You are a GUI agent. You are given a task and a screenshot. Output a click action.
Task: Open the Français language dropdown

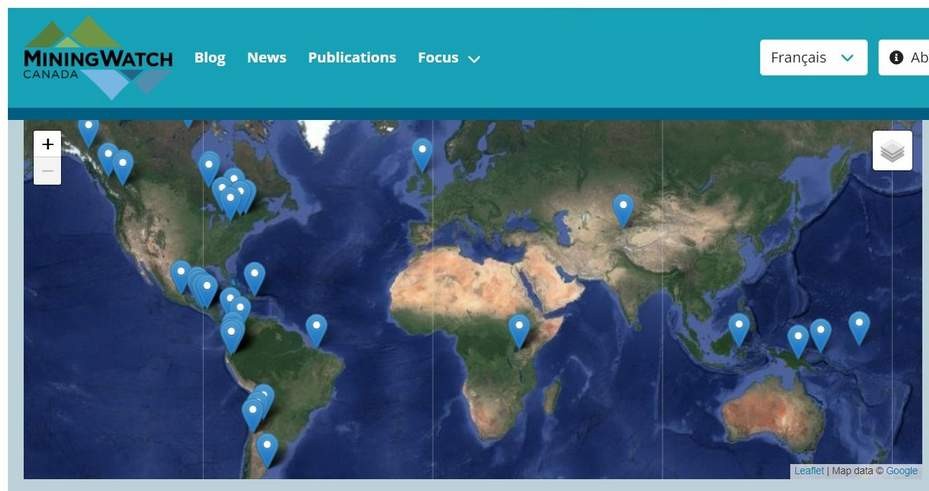click(x=812, y=58)
